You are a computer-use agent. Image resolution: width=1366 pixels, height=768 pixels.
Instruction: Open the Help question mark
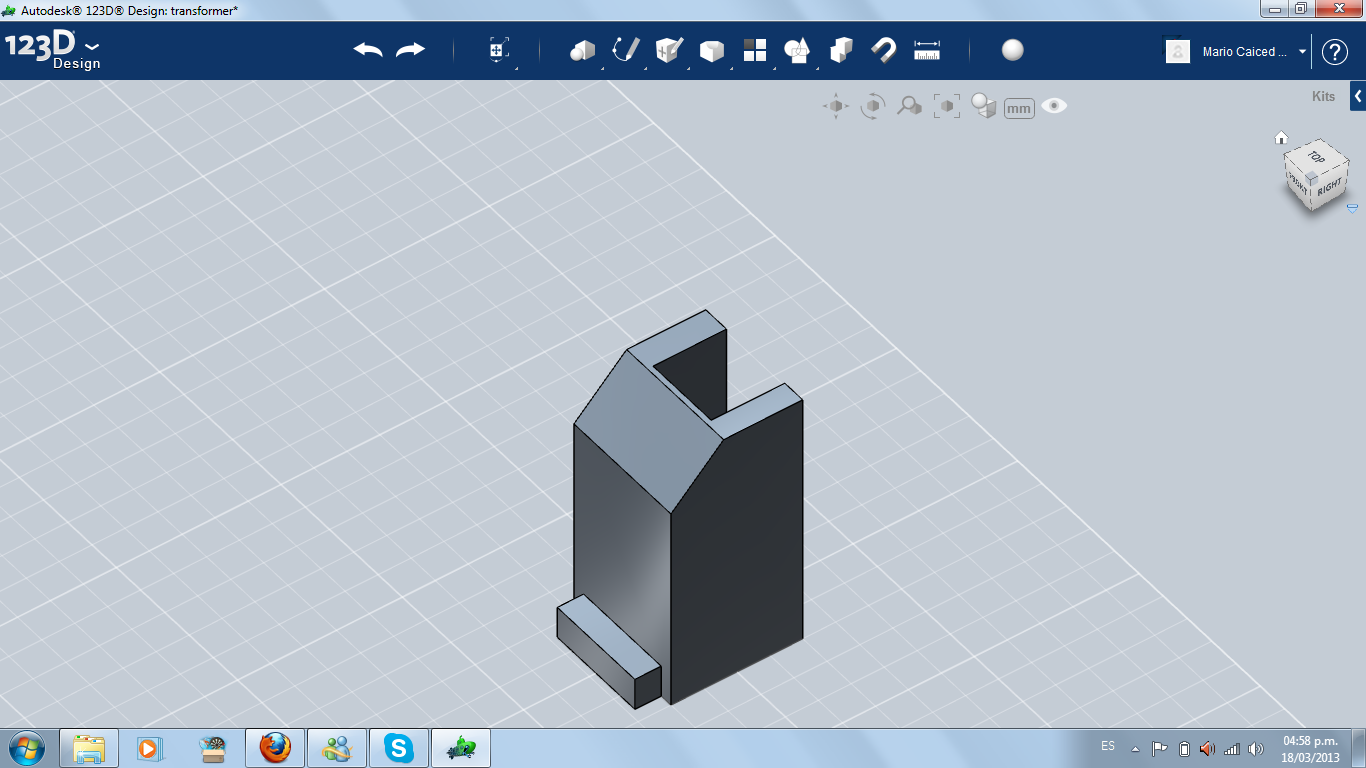(x=1335, y=52)
